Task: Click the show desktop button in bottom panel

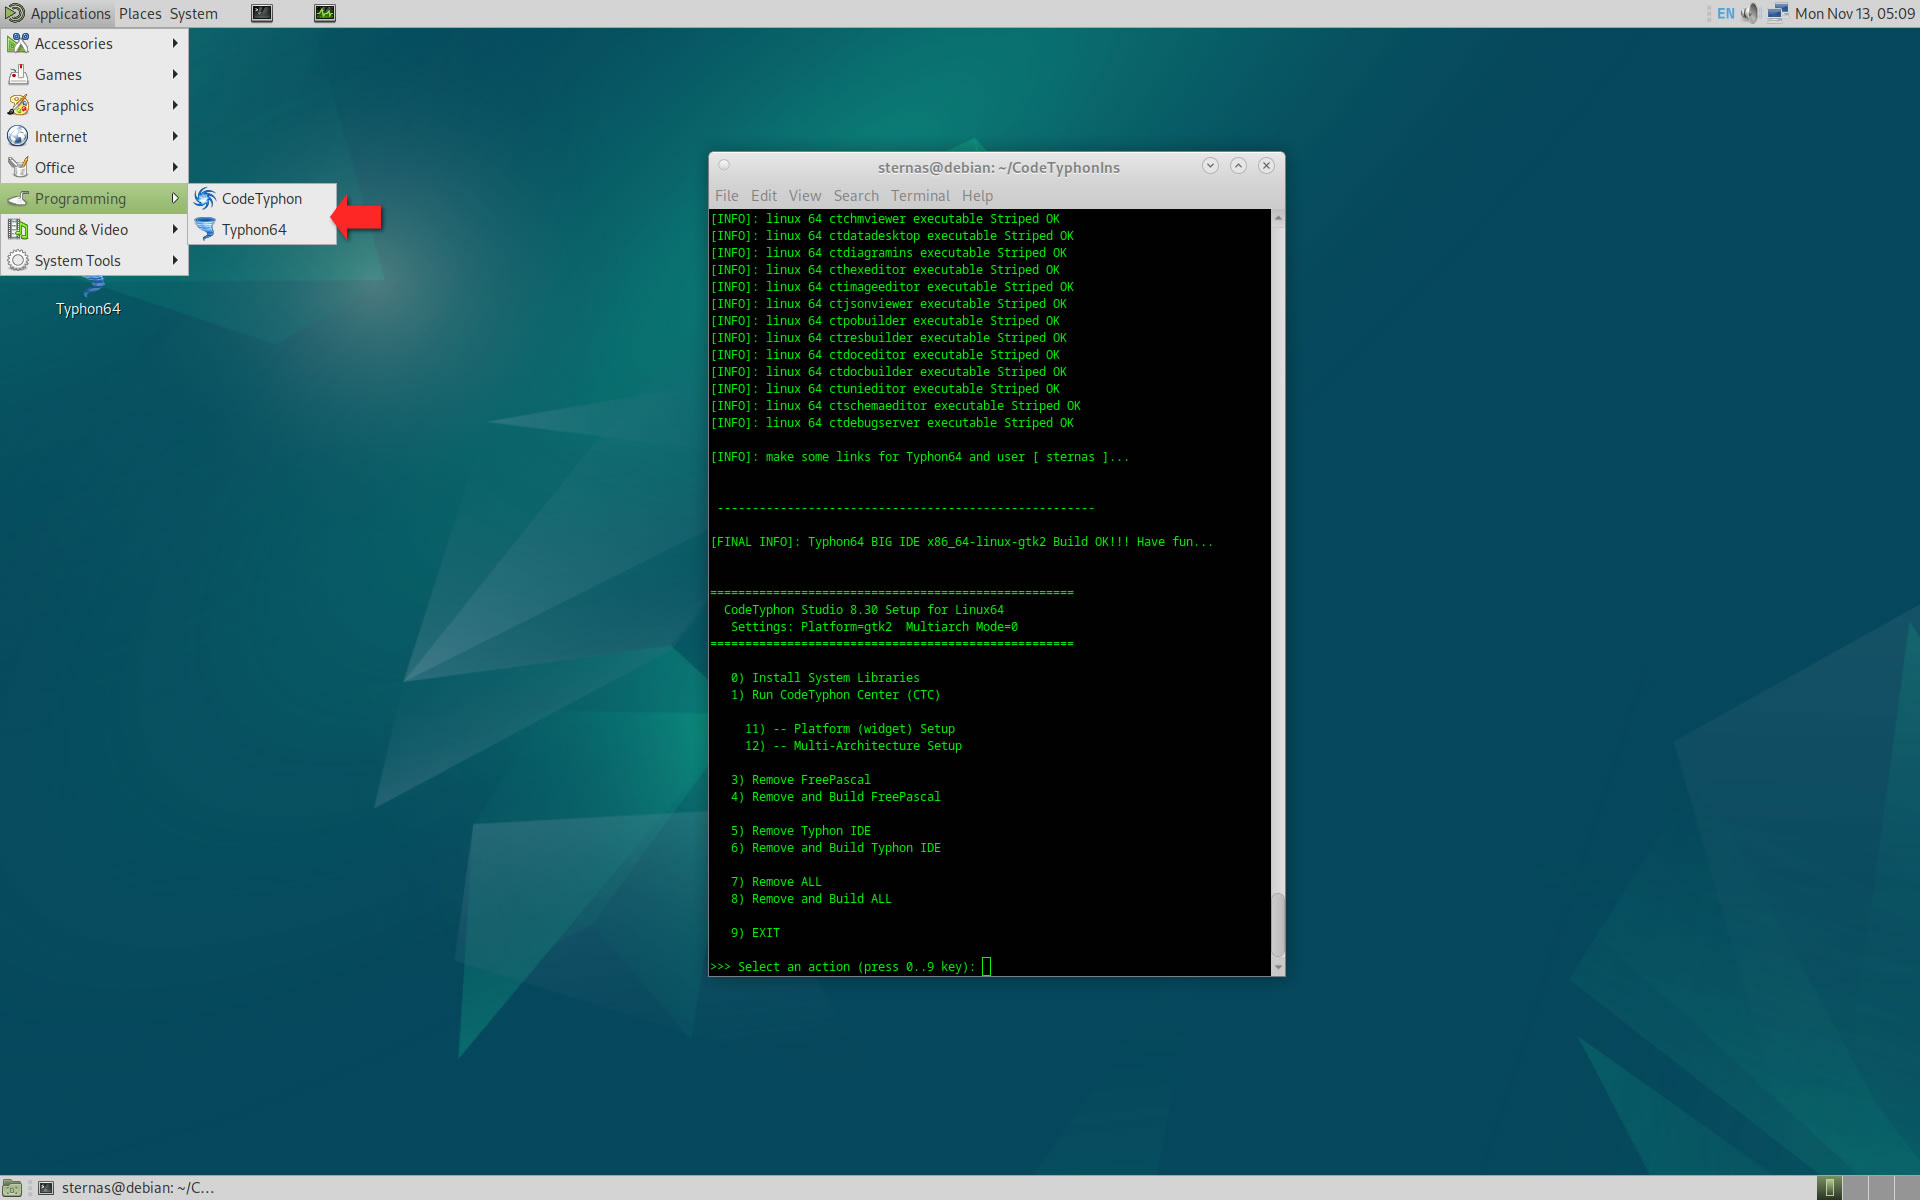Action: click(12, 1188)
